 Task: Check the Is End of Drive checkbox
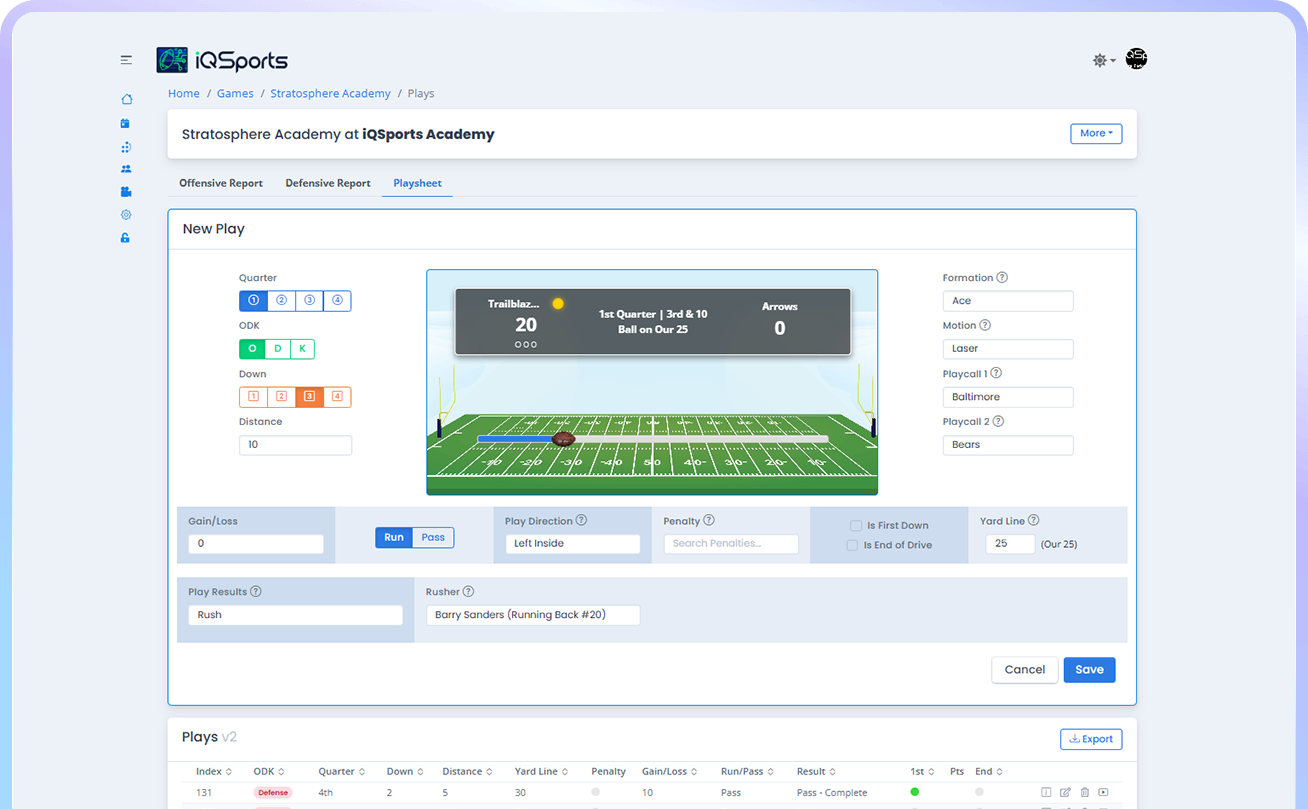853,546
